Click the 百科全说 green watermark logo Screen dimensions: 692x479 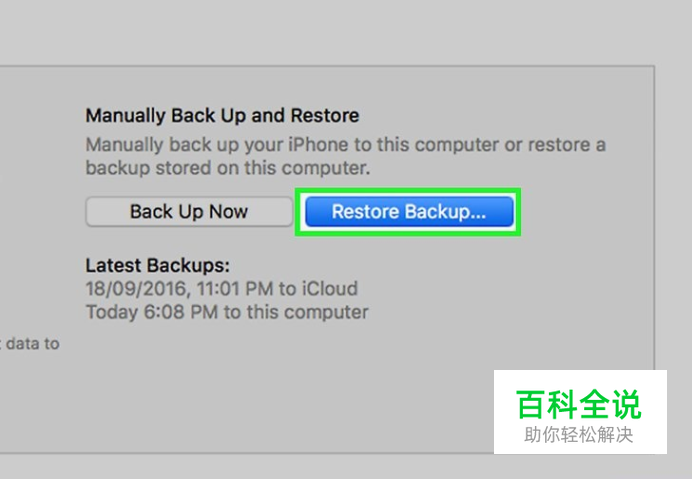[x=579, y=404]
